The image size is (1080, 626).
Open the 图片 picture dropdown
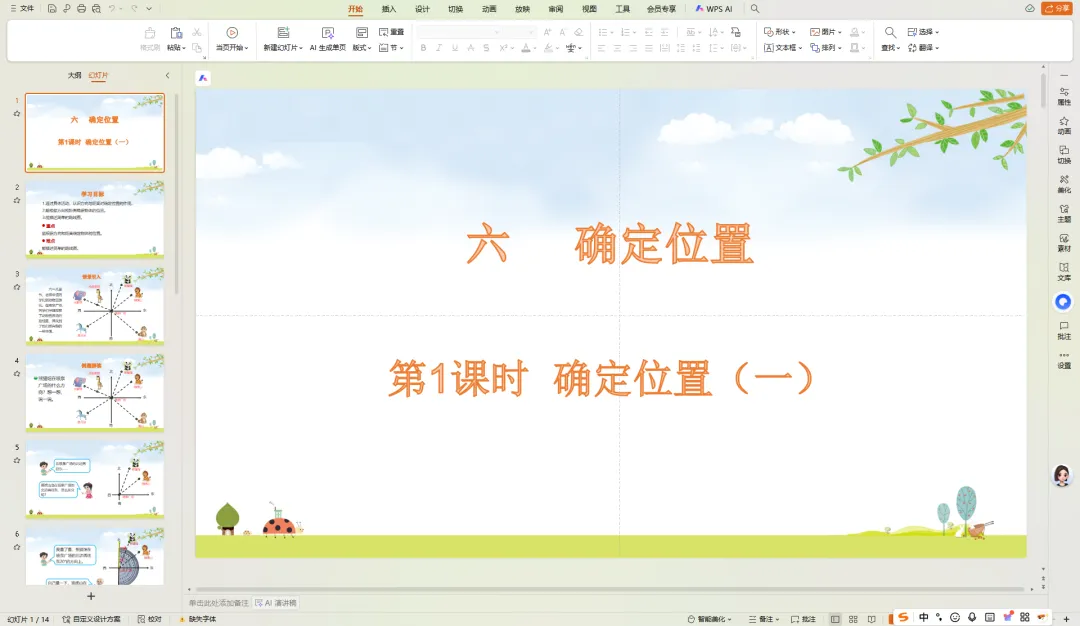tap(826, 32)
